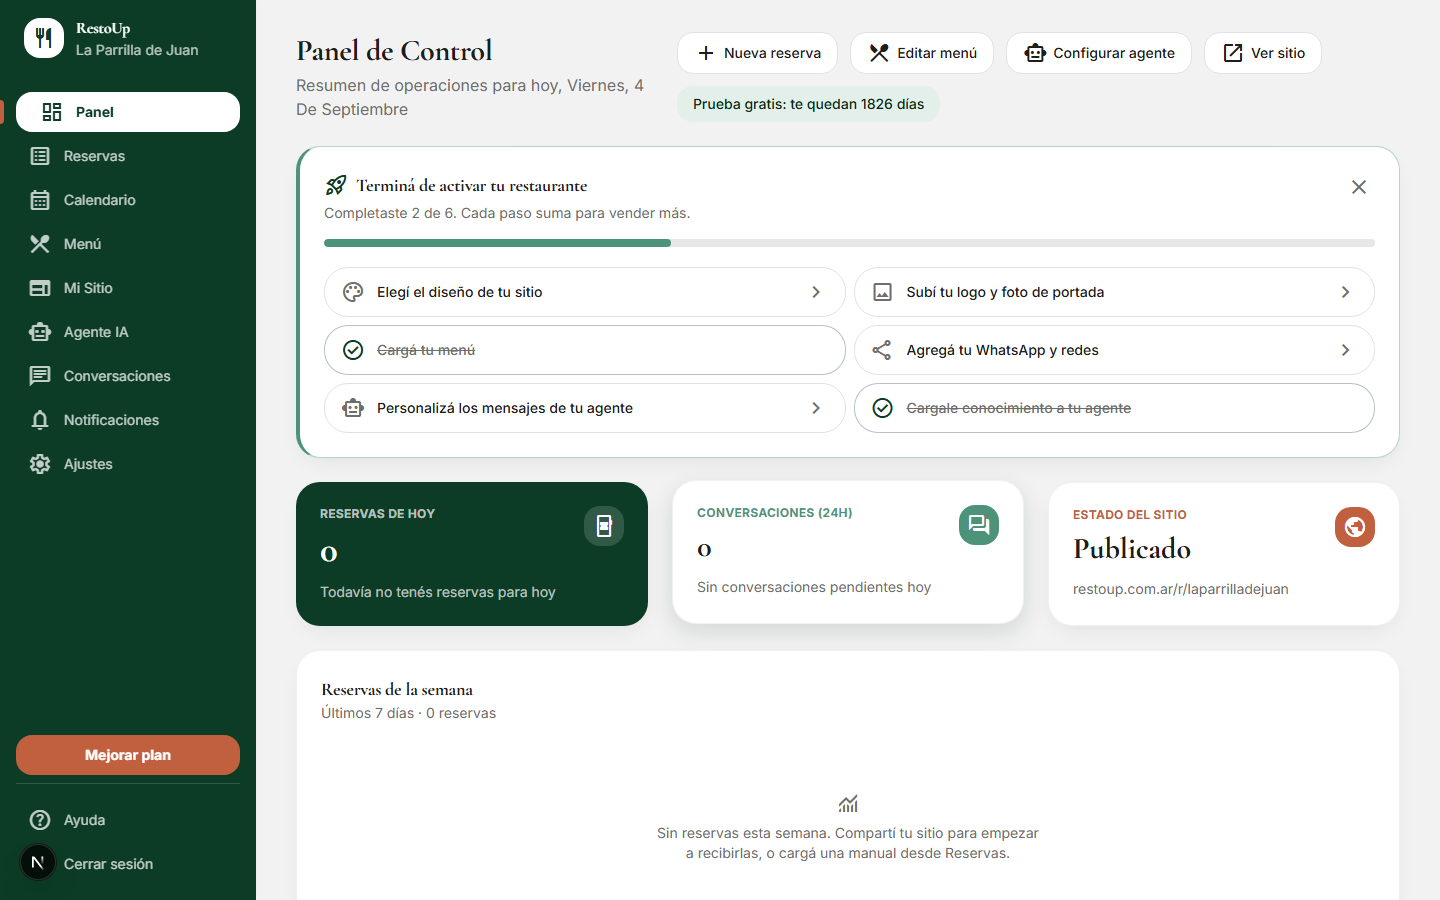Click the strikethrough Cargá tu menú text
Screen dimensions: 1440x900
(426, 350)
